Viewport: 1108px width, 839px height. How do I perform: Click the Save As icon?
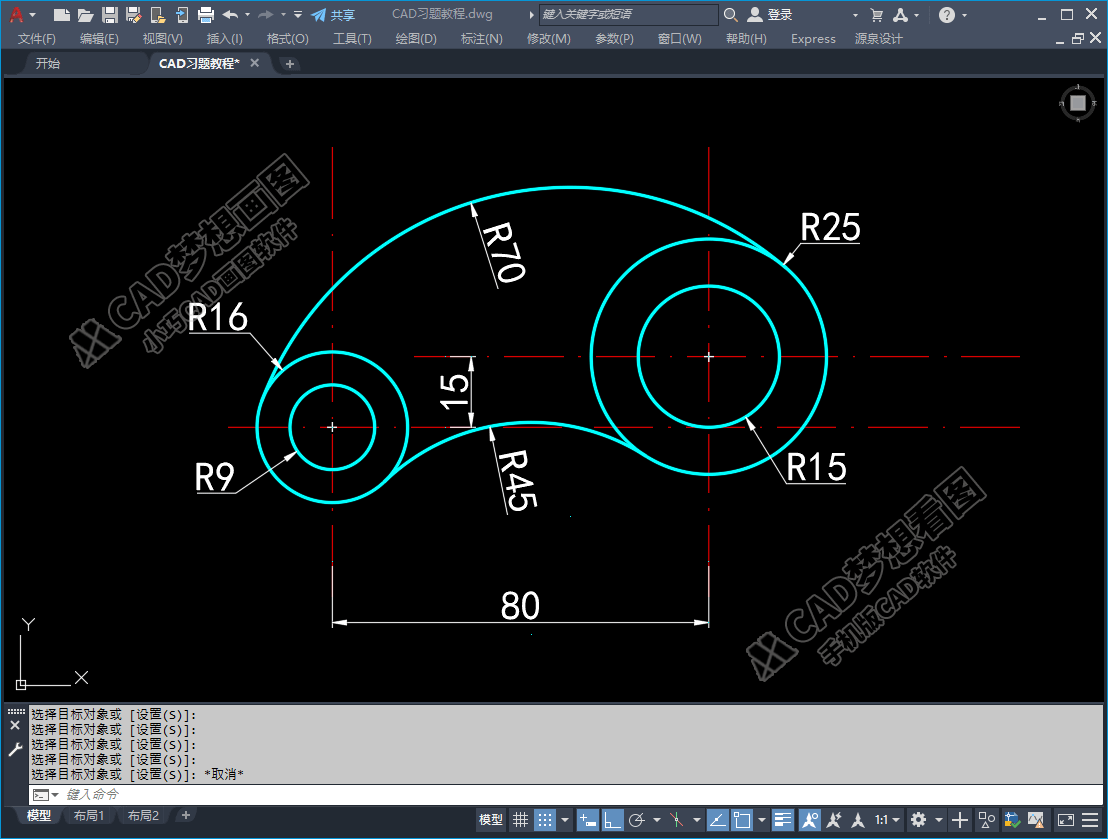tap(134, 14)
